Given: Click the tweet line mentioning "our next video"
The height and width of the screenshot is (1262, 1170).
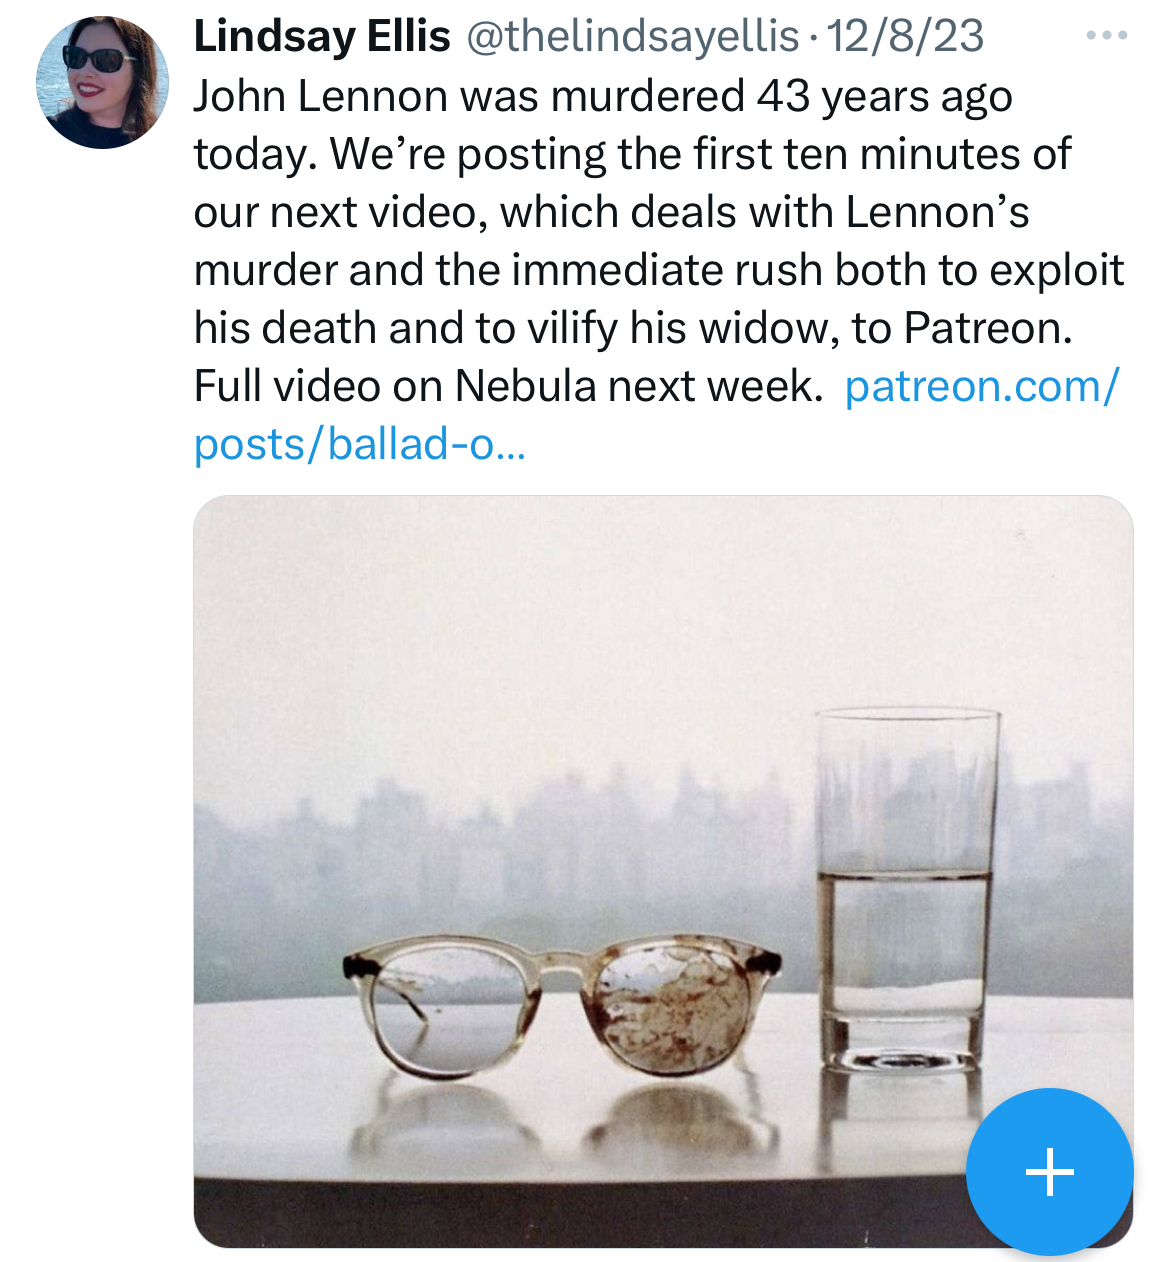Looking at the screenshot, I should [x=611, y=212].
